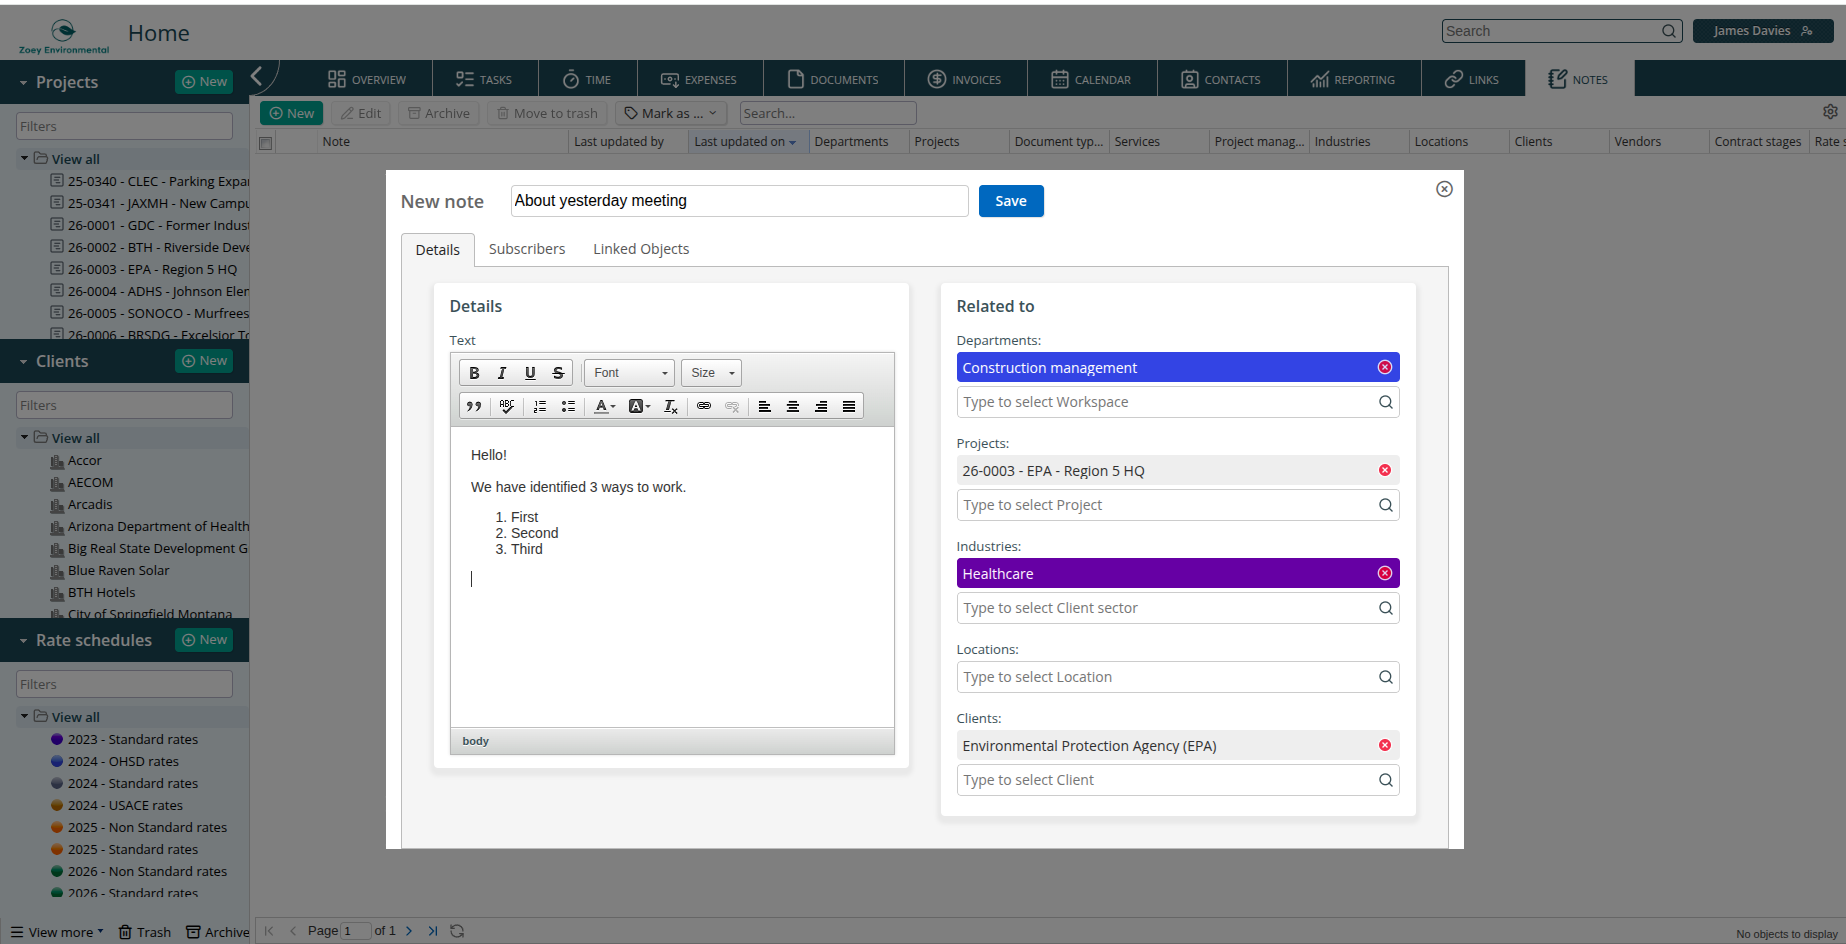
Task: Align note text to the right
Action: (x=821, y=406)
